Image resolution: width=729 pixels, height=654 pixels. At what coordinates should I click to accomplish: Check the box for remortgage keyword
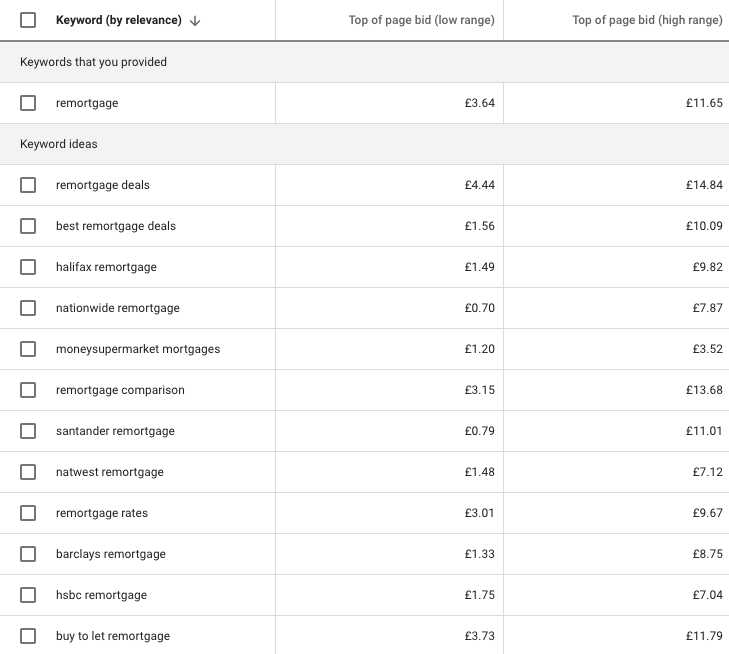pos(28,103)
